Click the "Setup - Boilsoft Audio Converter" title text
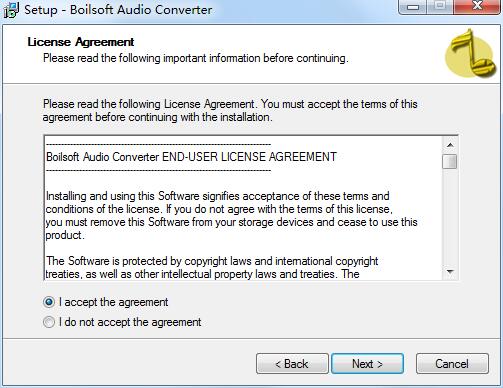503x388 pixels. [118, 10]
